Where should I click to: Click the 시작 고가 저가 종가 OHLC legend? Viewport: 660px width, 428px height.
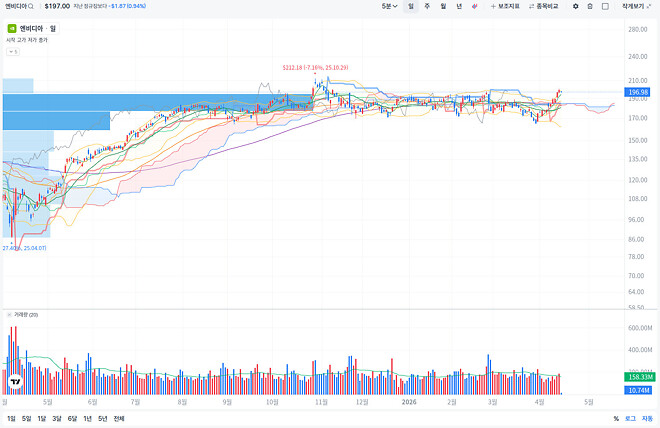27,40
